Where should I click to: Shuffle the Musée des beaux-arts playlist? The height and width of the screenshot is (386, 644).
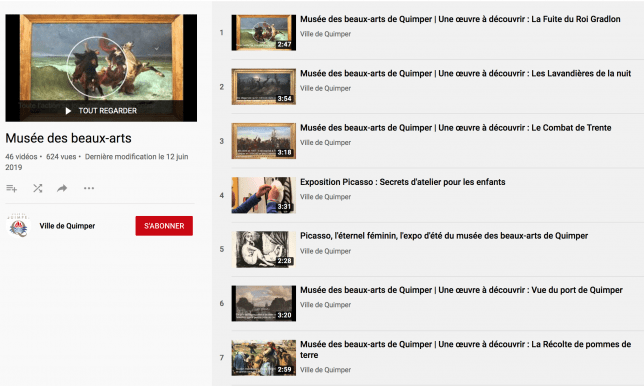[37, 188]
